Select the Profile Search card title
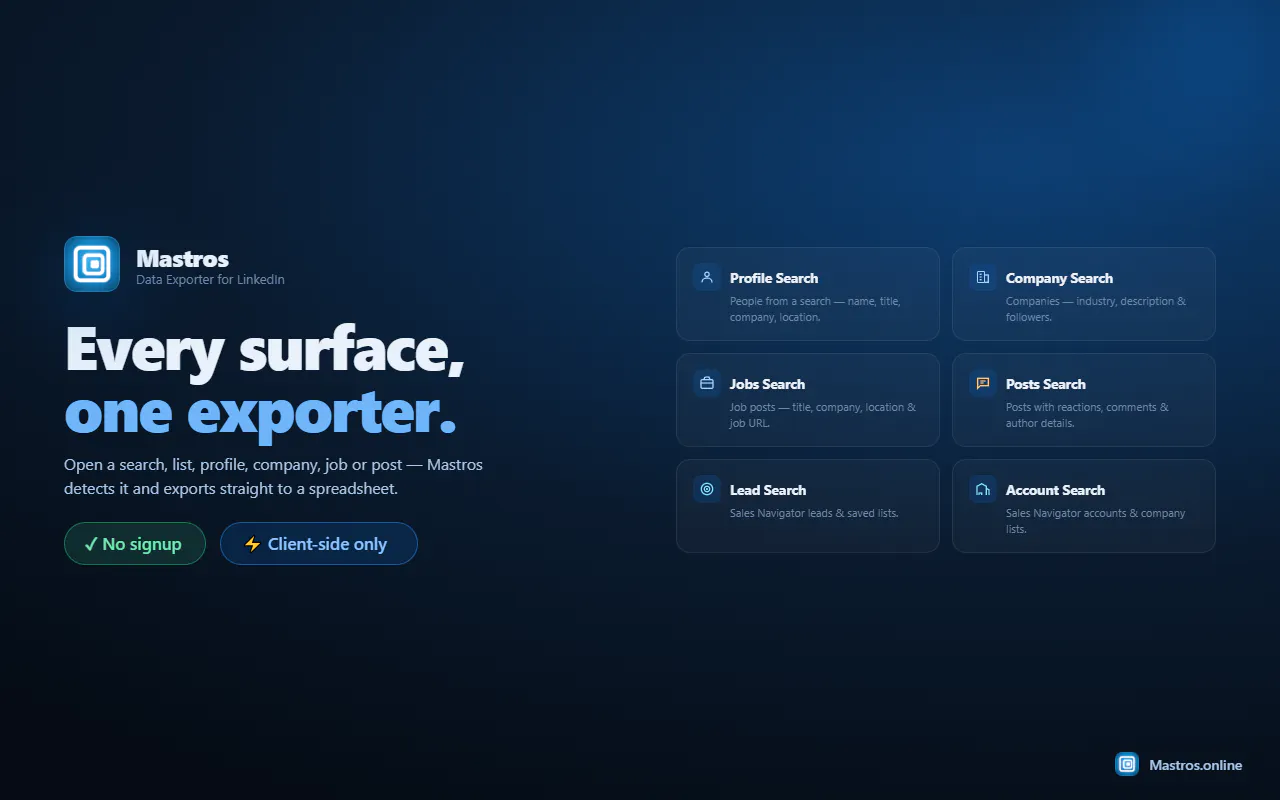This screenshot has width=1280, height=800. pos(774,278)
